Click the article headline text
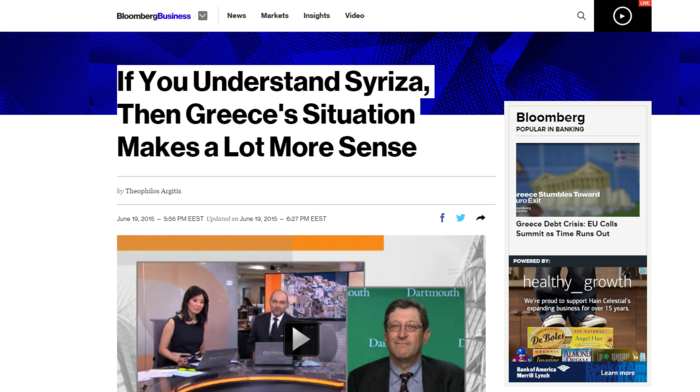 273,114
